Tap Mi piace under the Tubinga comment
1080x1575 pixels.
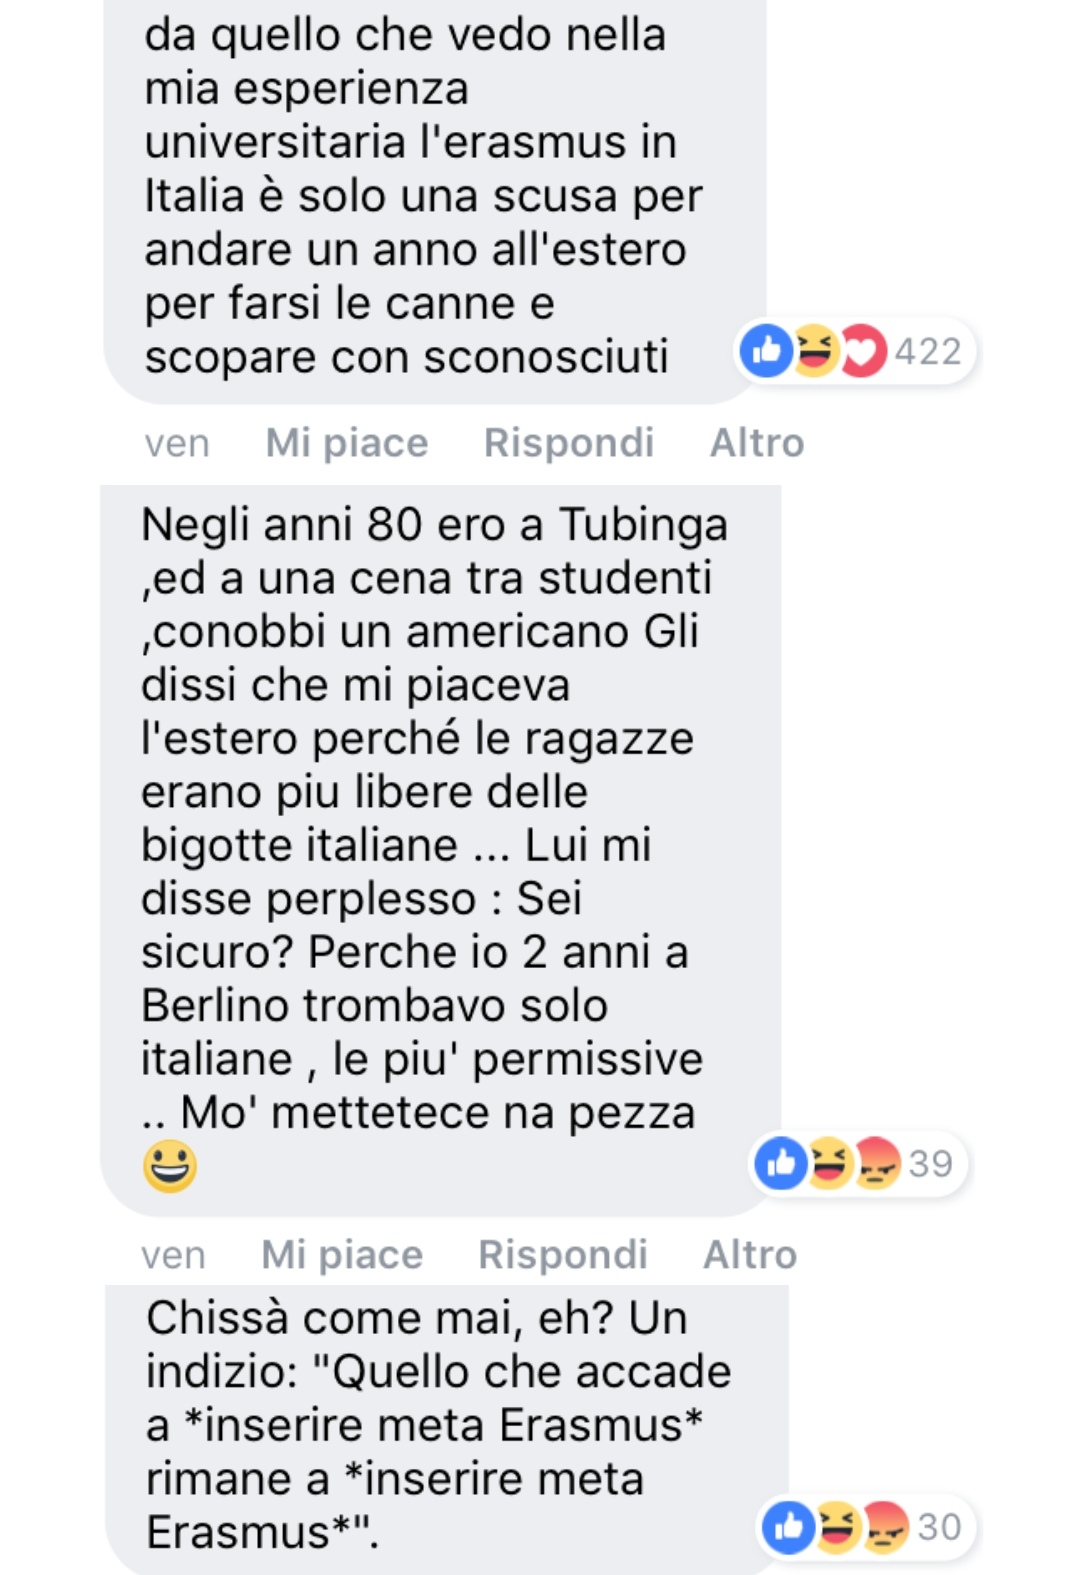tap(342, 1255)
